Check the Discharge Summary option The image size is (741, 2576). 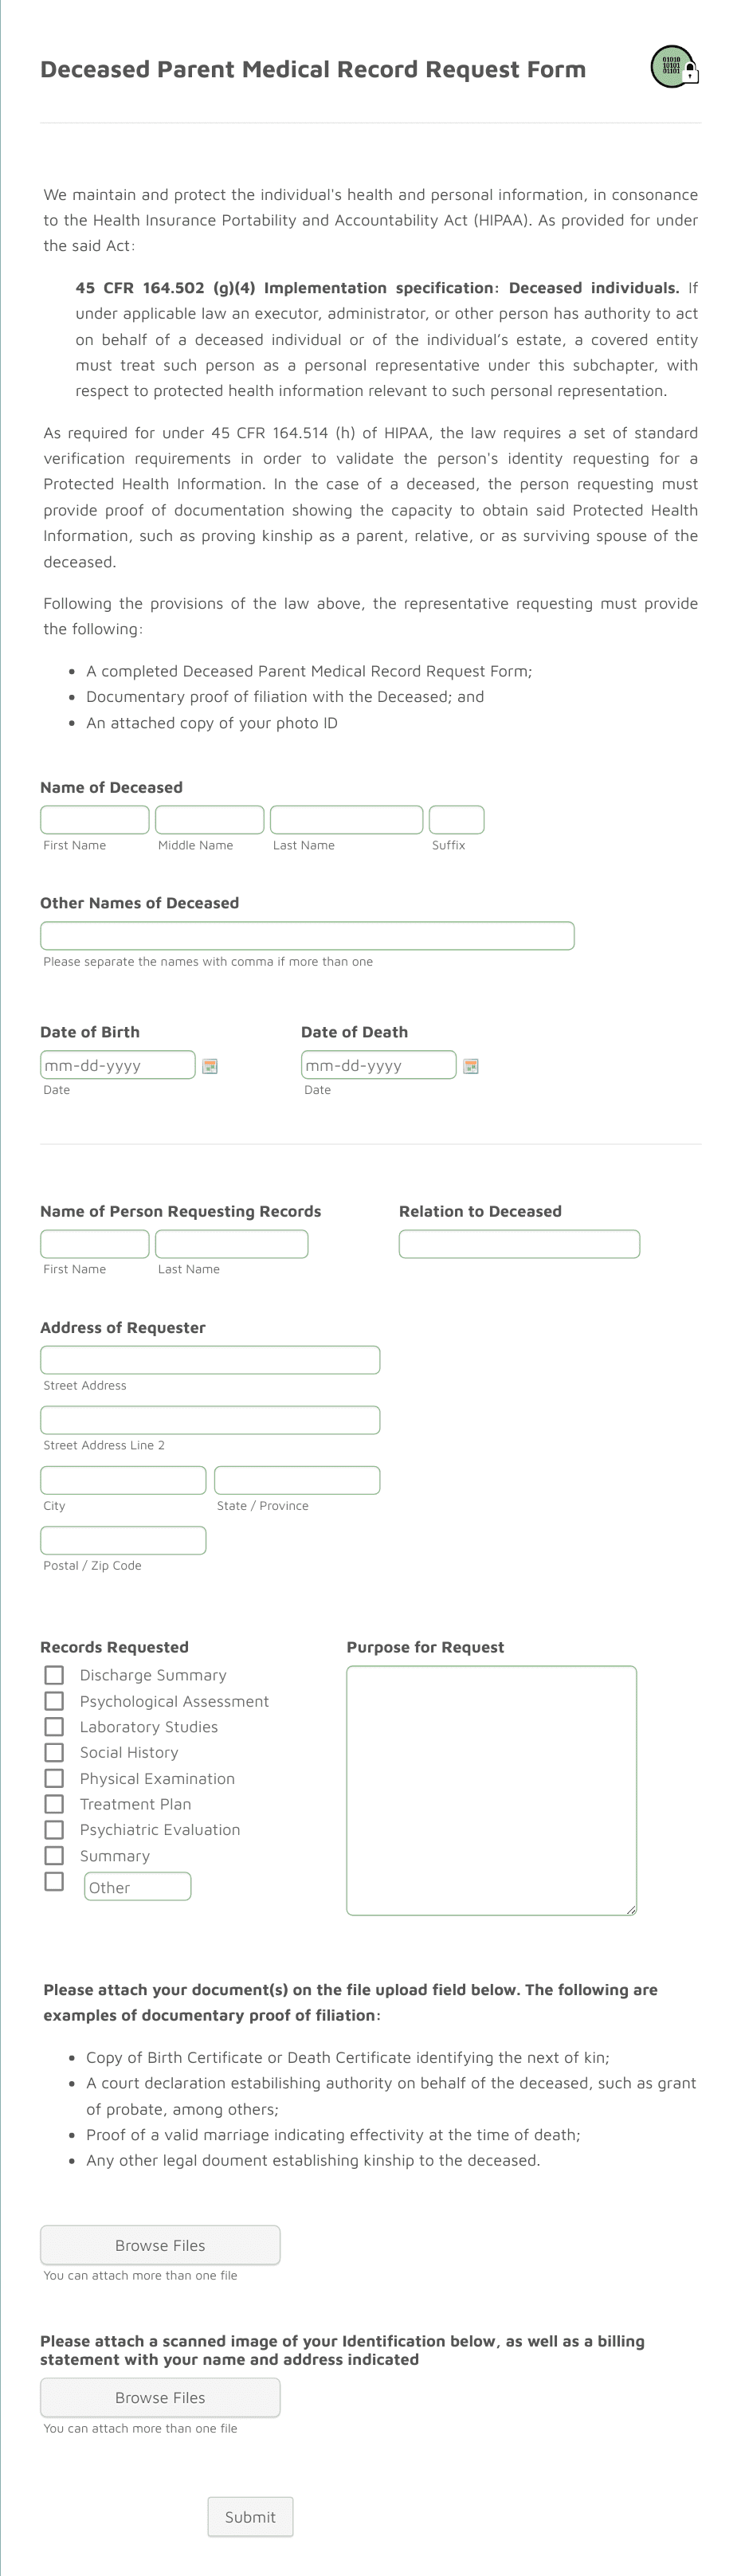tap(55, 1675)
